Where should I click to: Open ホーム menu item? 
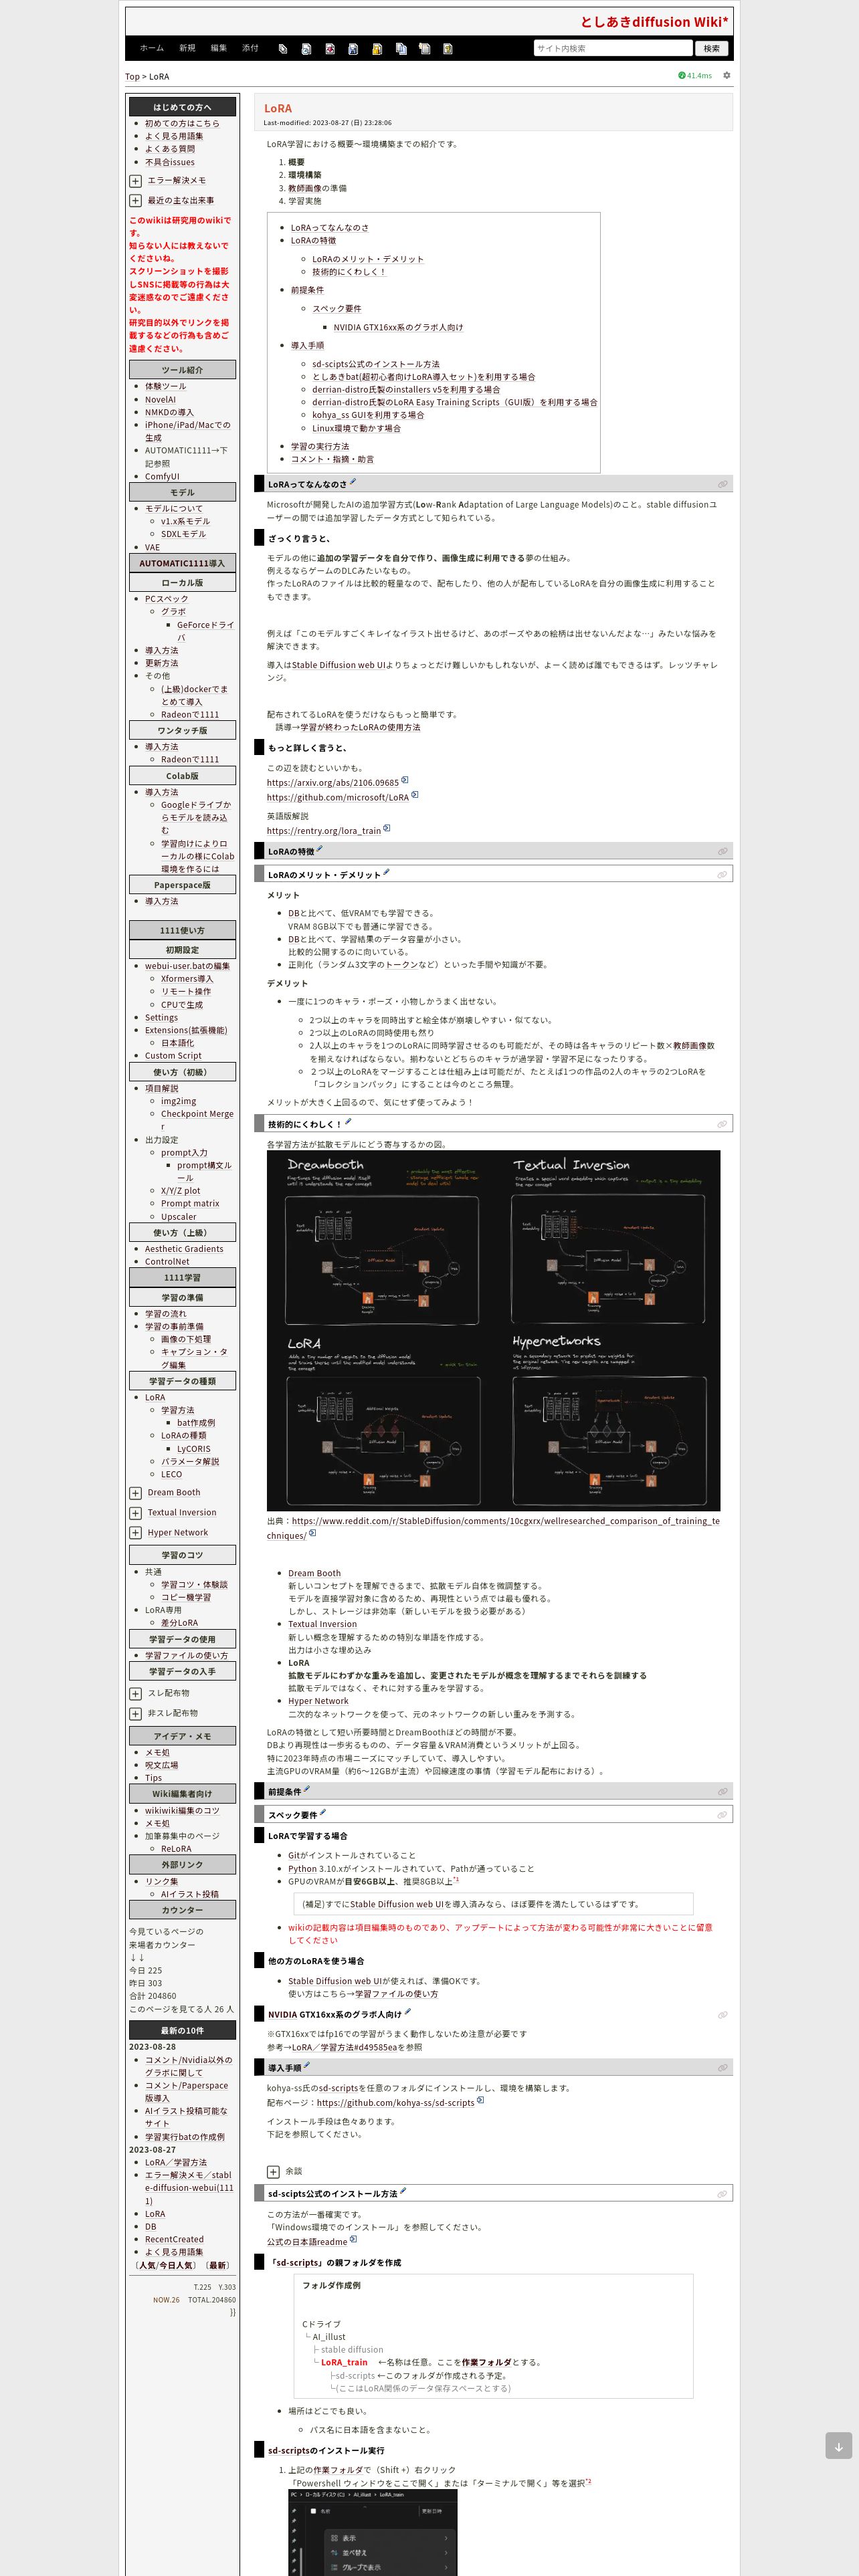click(152, 48)
